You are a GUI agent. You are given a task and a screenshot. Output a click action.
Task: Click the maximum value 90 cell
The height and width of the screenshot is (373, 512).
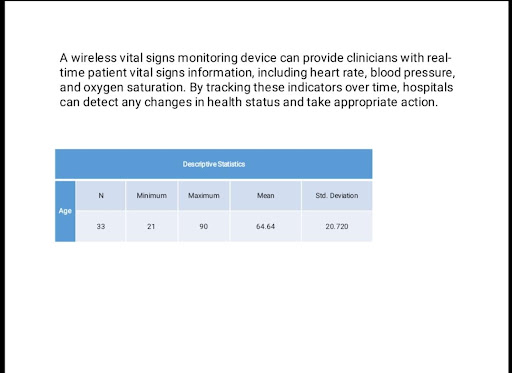coord(204,226)
